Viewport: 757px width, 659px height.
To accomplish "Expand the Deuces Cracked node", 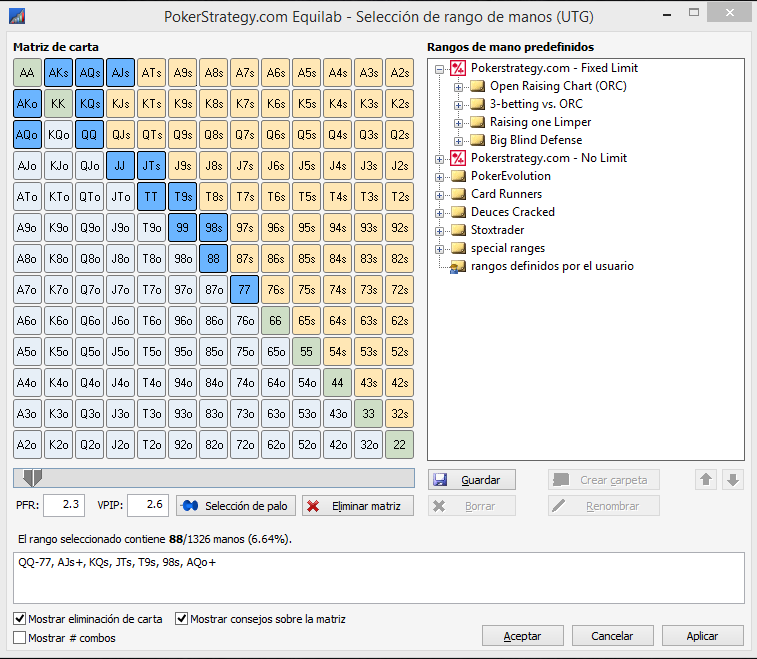I will [x=439, y=213].
